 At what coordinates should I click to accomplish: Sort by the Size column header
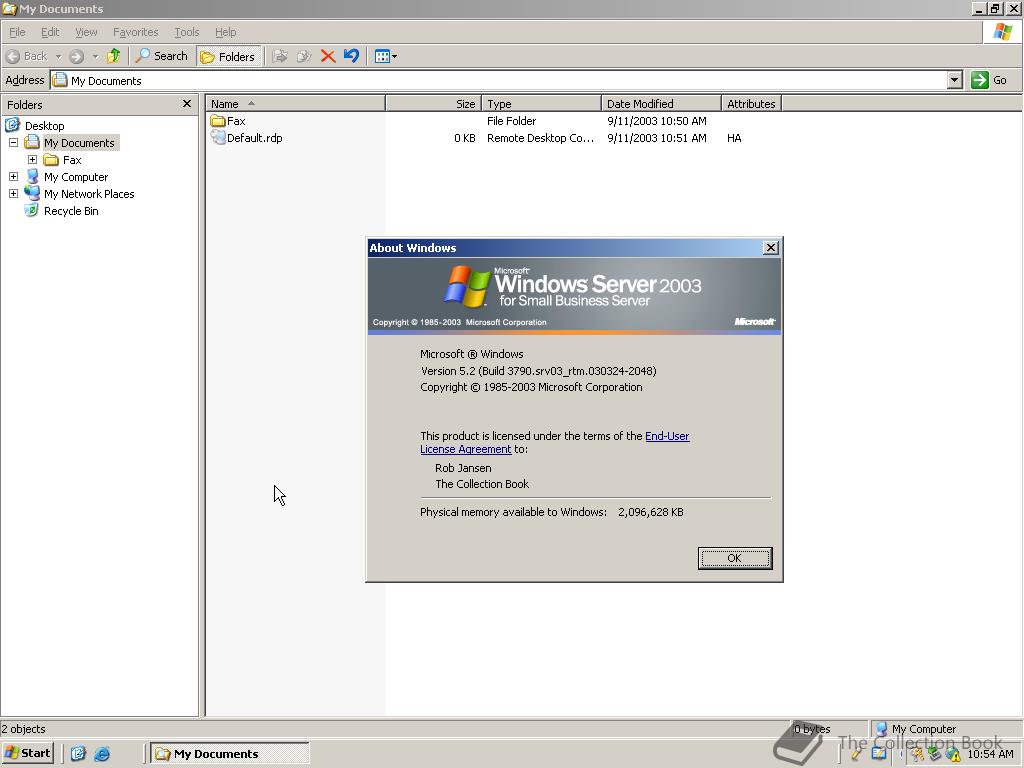434,104
